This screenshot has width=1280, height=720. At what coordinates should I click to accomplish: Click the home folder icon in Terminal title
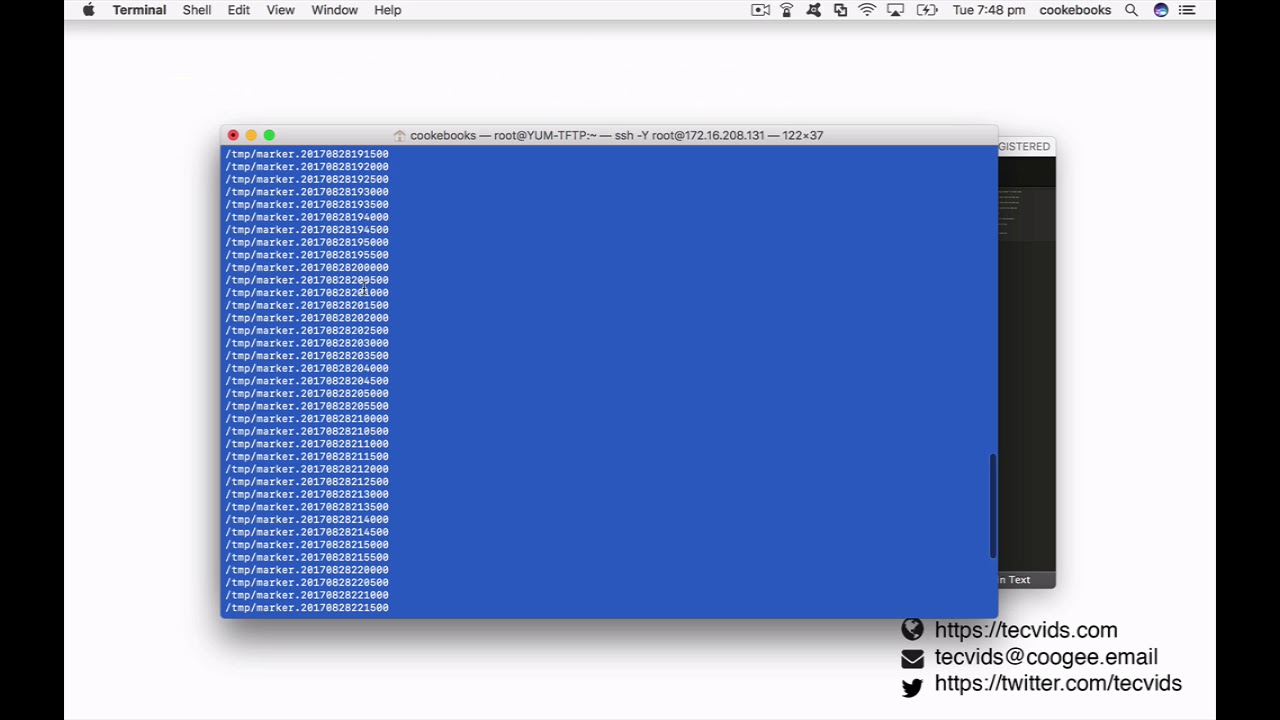(x=399, y=135)
